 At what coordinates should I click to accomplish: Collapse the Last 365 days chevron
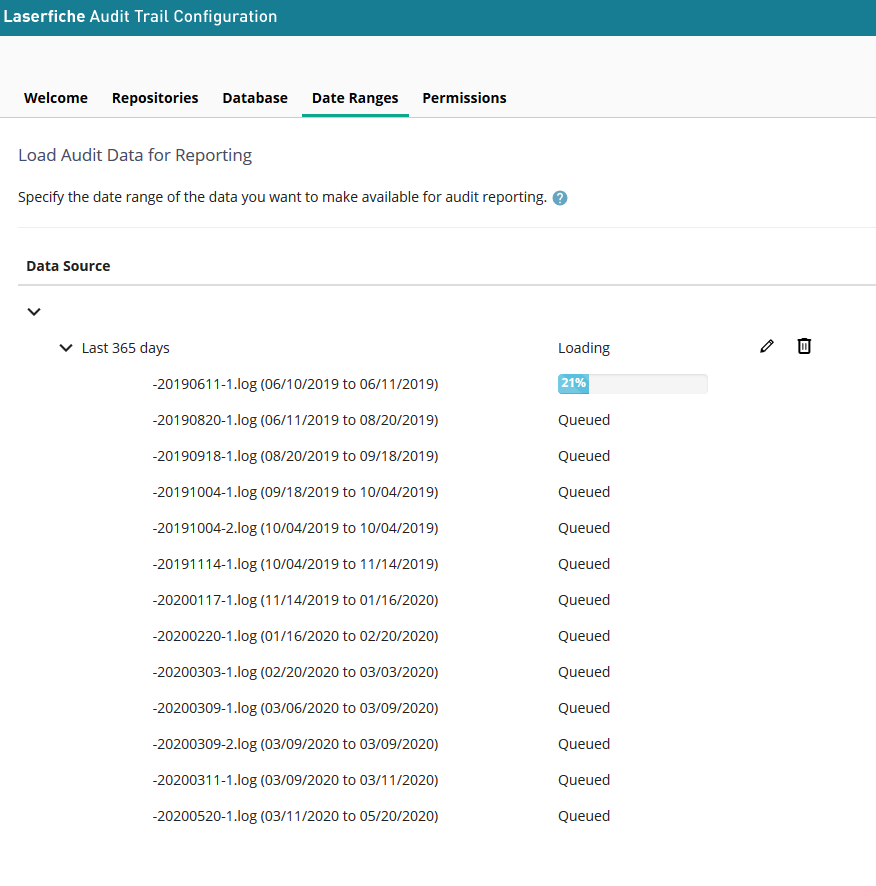(x=66, y=348)
